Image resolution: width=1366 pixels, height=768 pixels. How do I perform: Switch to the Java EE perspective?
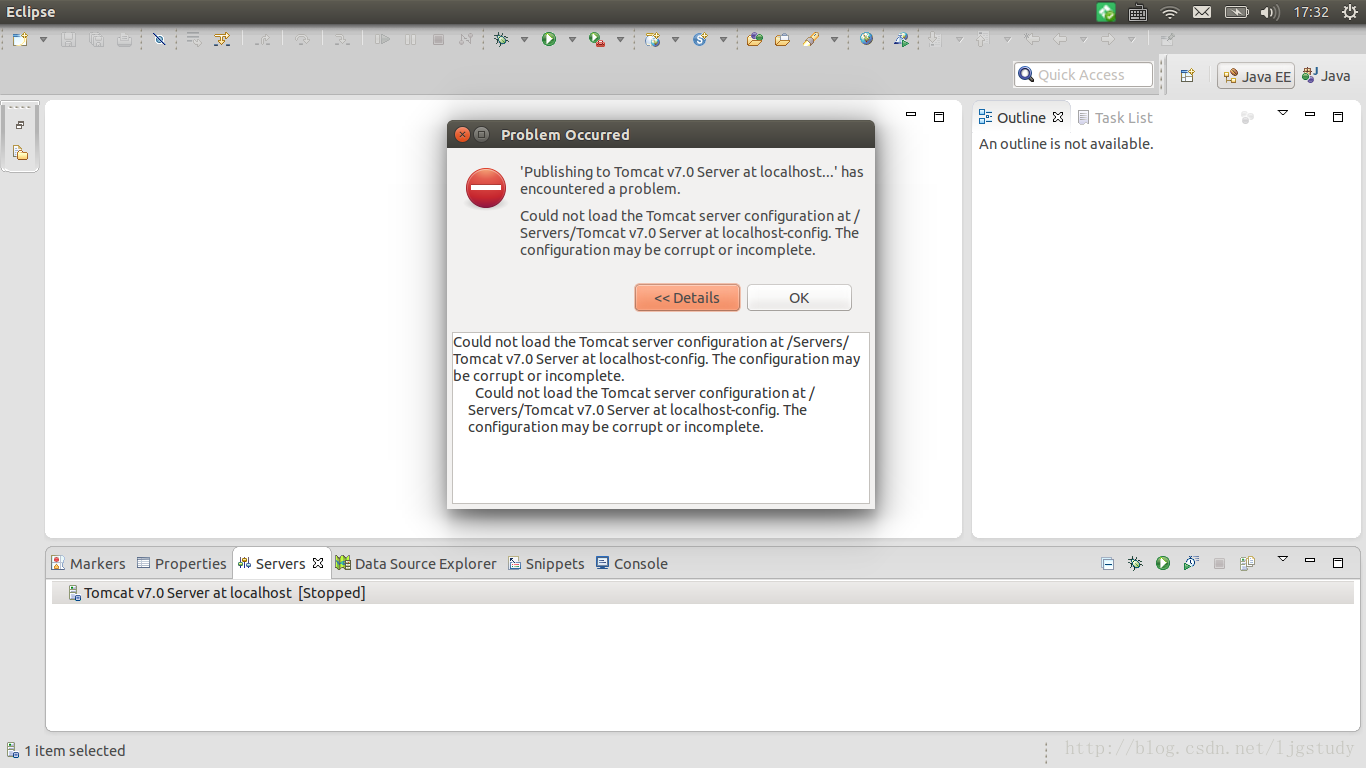tap(1256, 76)
